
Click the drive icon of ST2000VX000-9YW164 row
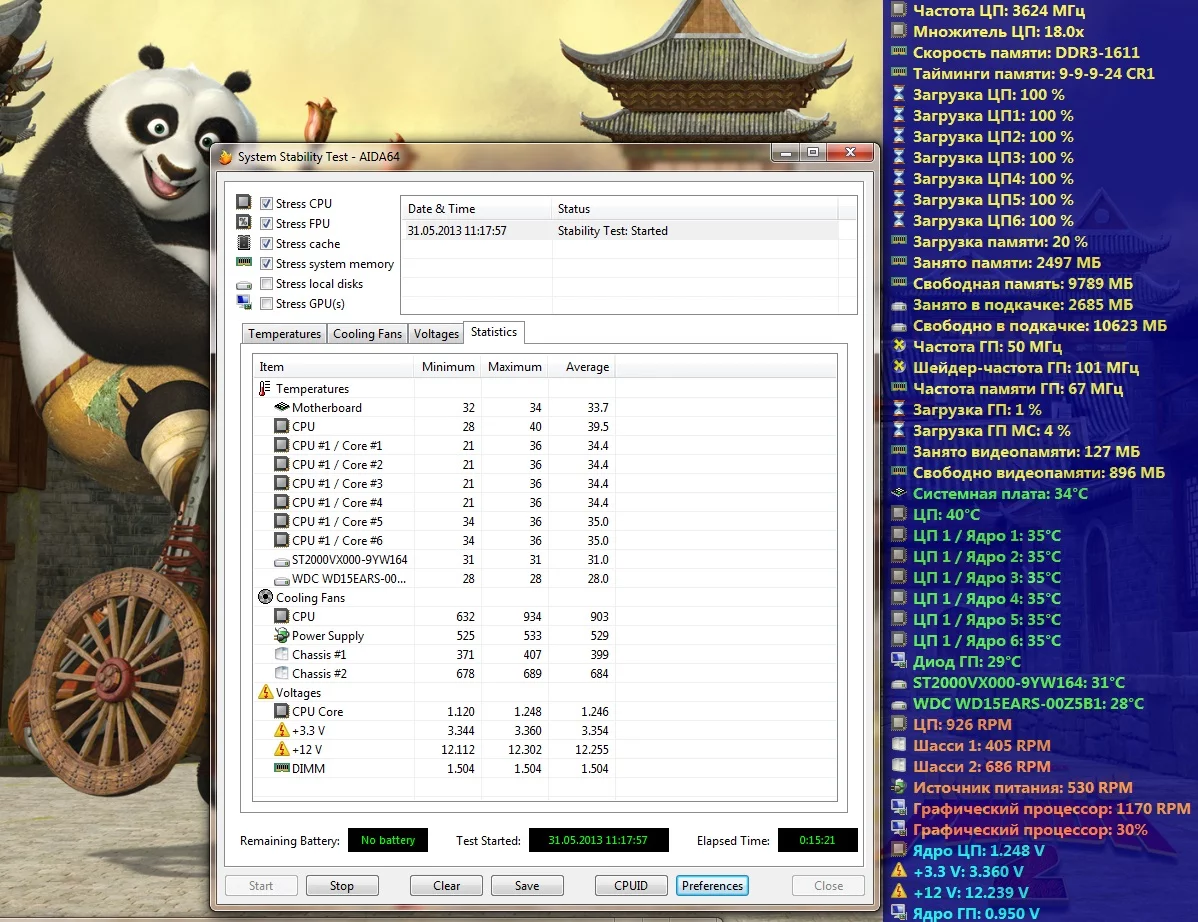(x=281, y=561)
